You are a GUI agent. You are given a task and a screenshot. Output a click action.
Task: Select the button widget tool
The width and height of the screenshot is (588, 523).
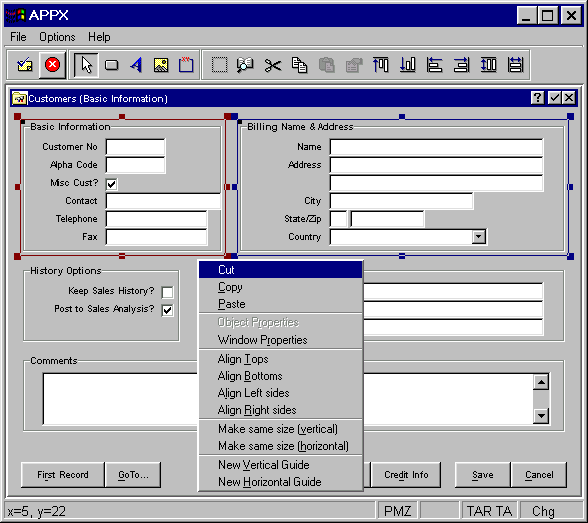[x=111, y=65]
